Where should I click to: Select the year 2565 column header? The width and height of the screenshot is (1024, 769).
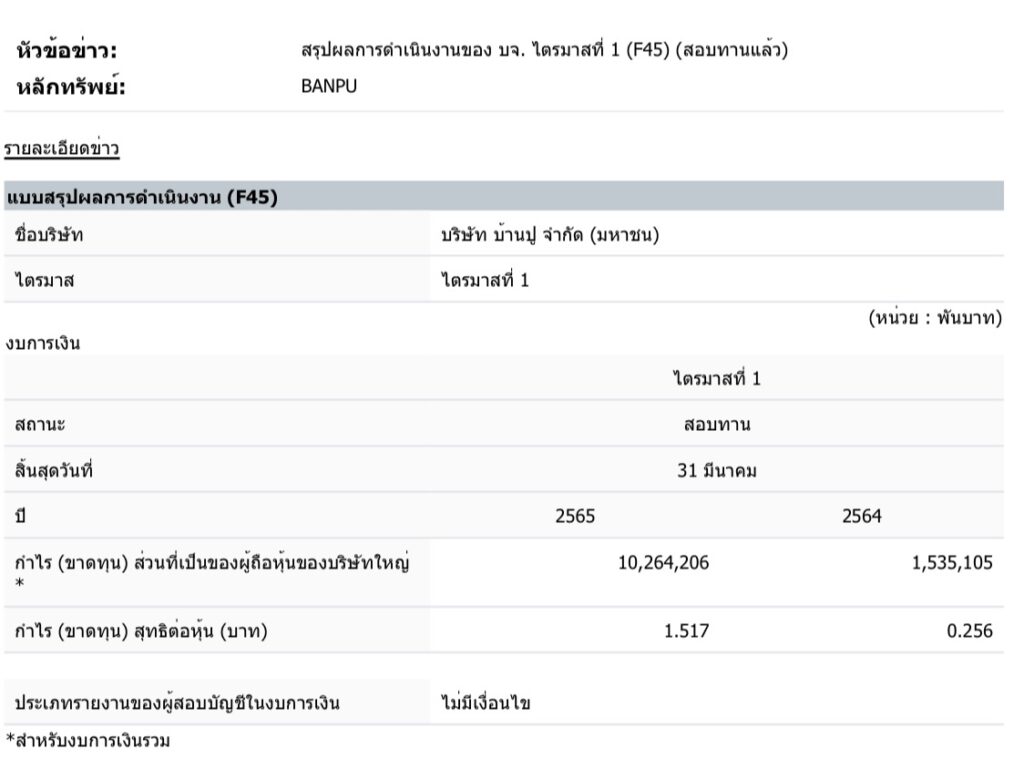(x=575, y=516)
